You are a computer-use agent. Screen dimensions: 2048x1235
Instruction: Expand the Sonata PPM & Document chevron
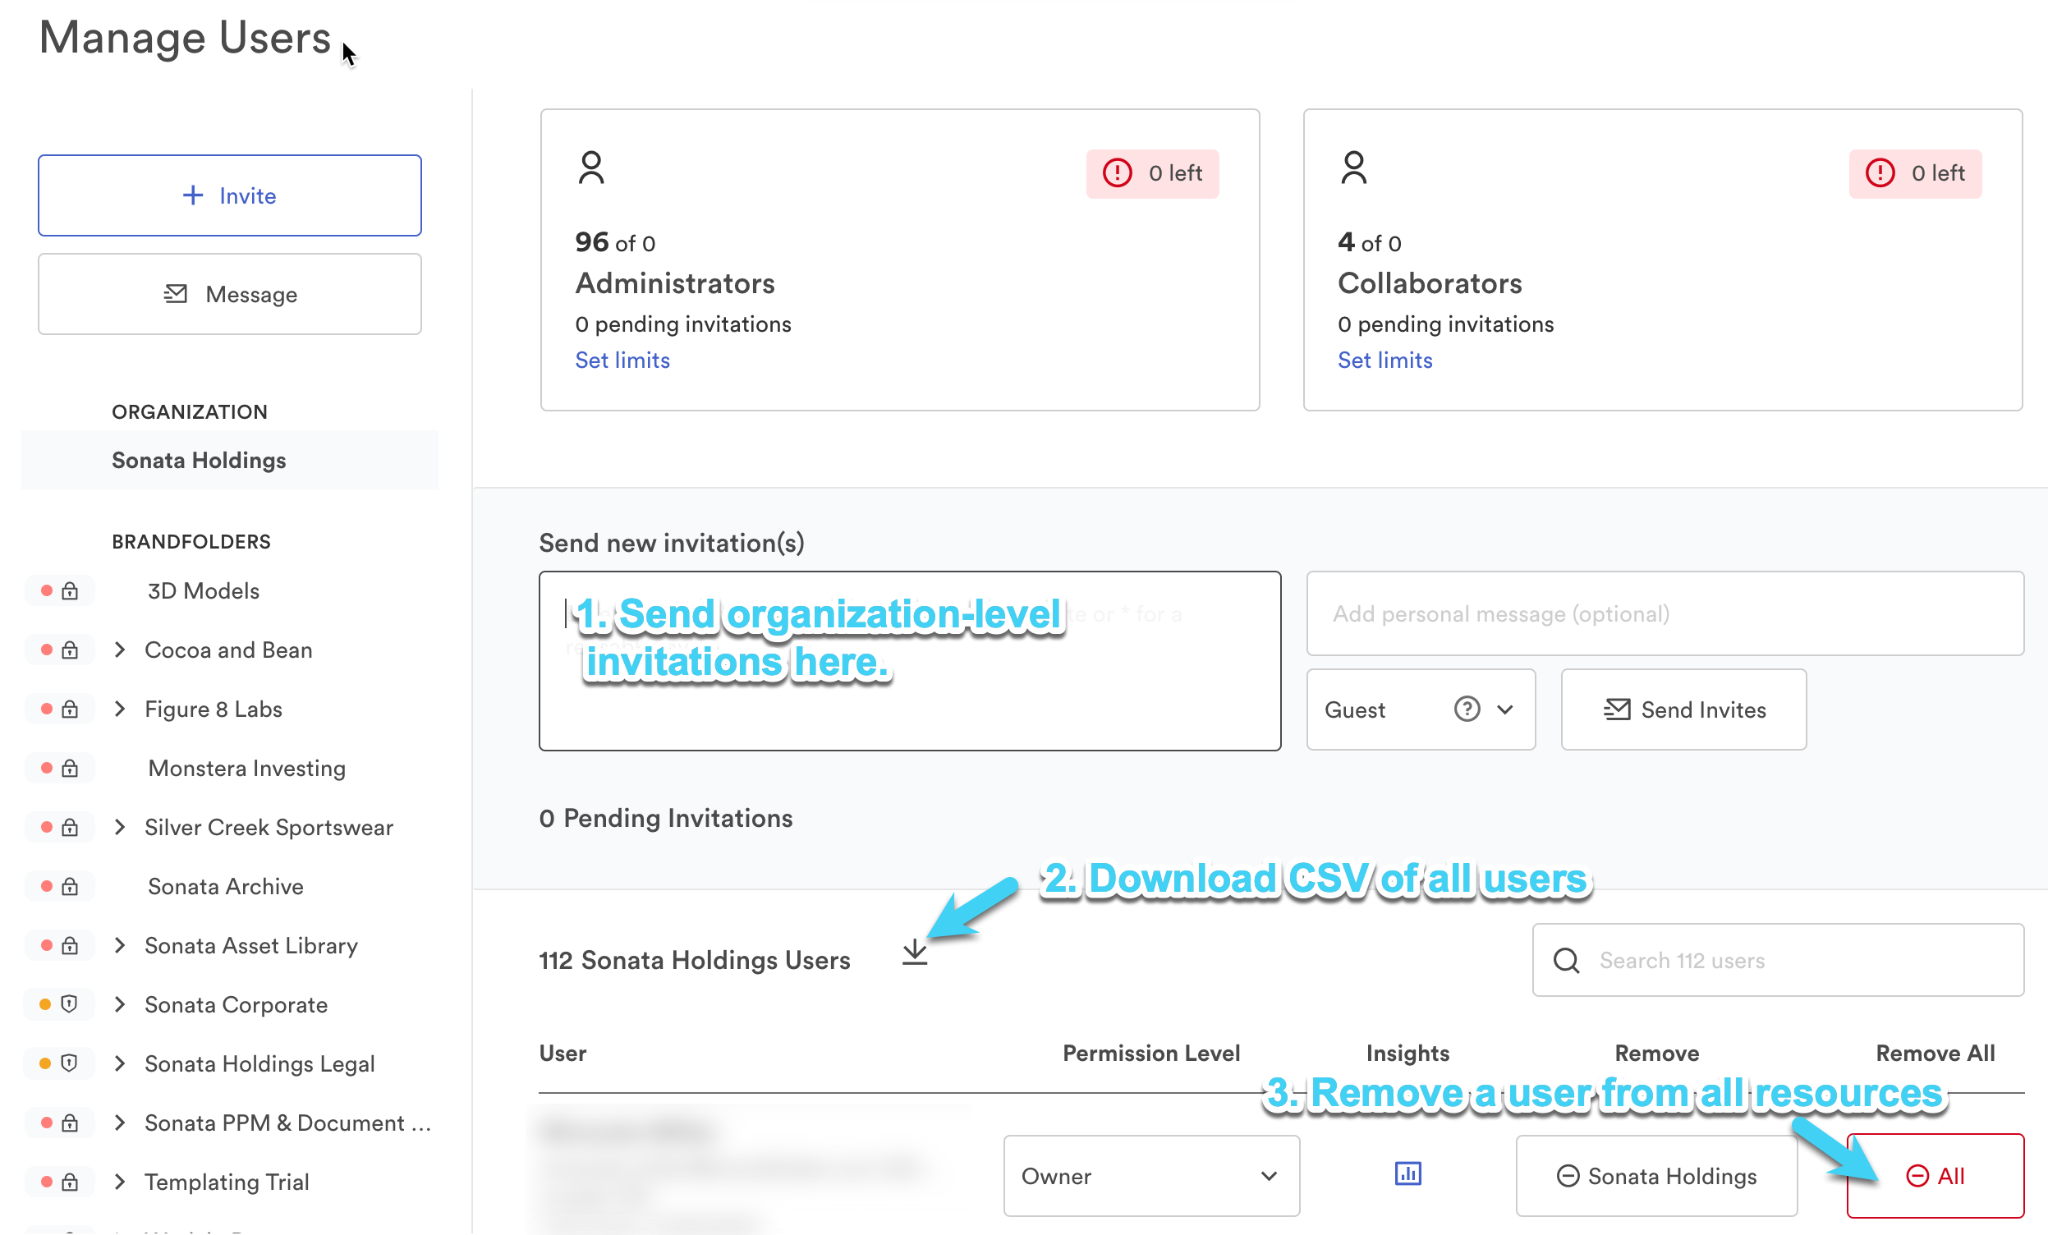[x=120, y=1122]
